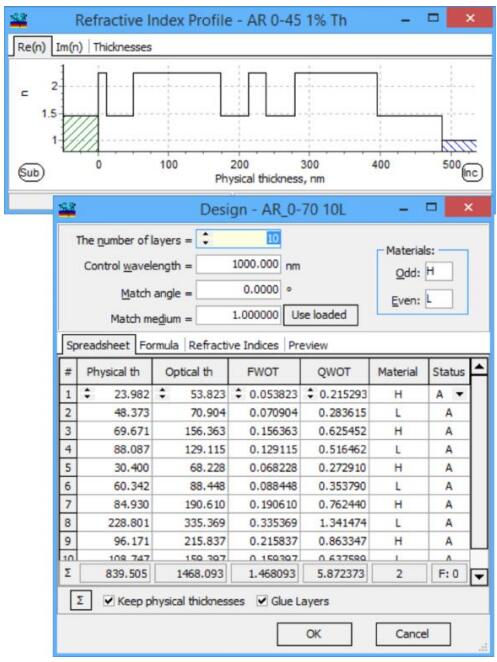The height and width of the screenshot is (662, 497).
Task: Click the Even material field
Action: point(439,299)
